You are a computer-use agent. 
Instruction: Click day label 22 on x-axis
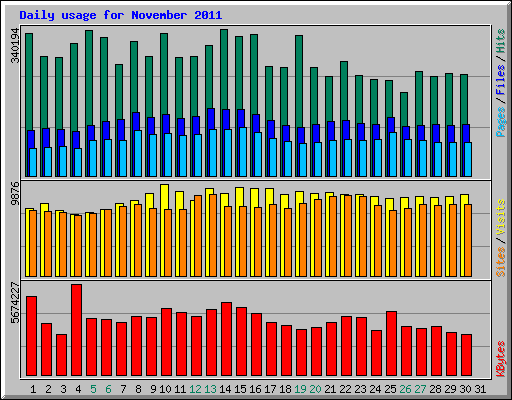pyautogui.click(x=345, y=389)
